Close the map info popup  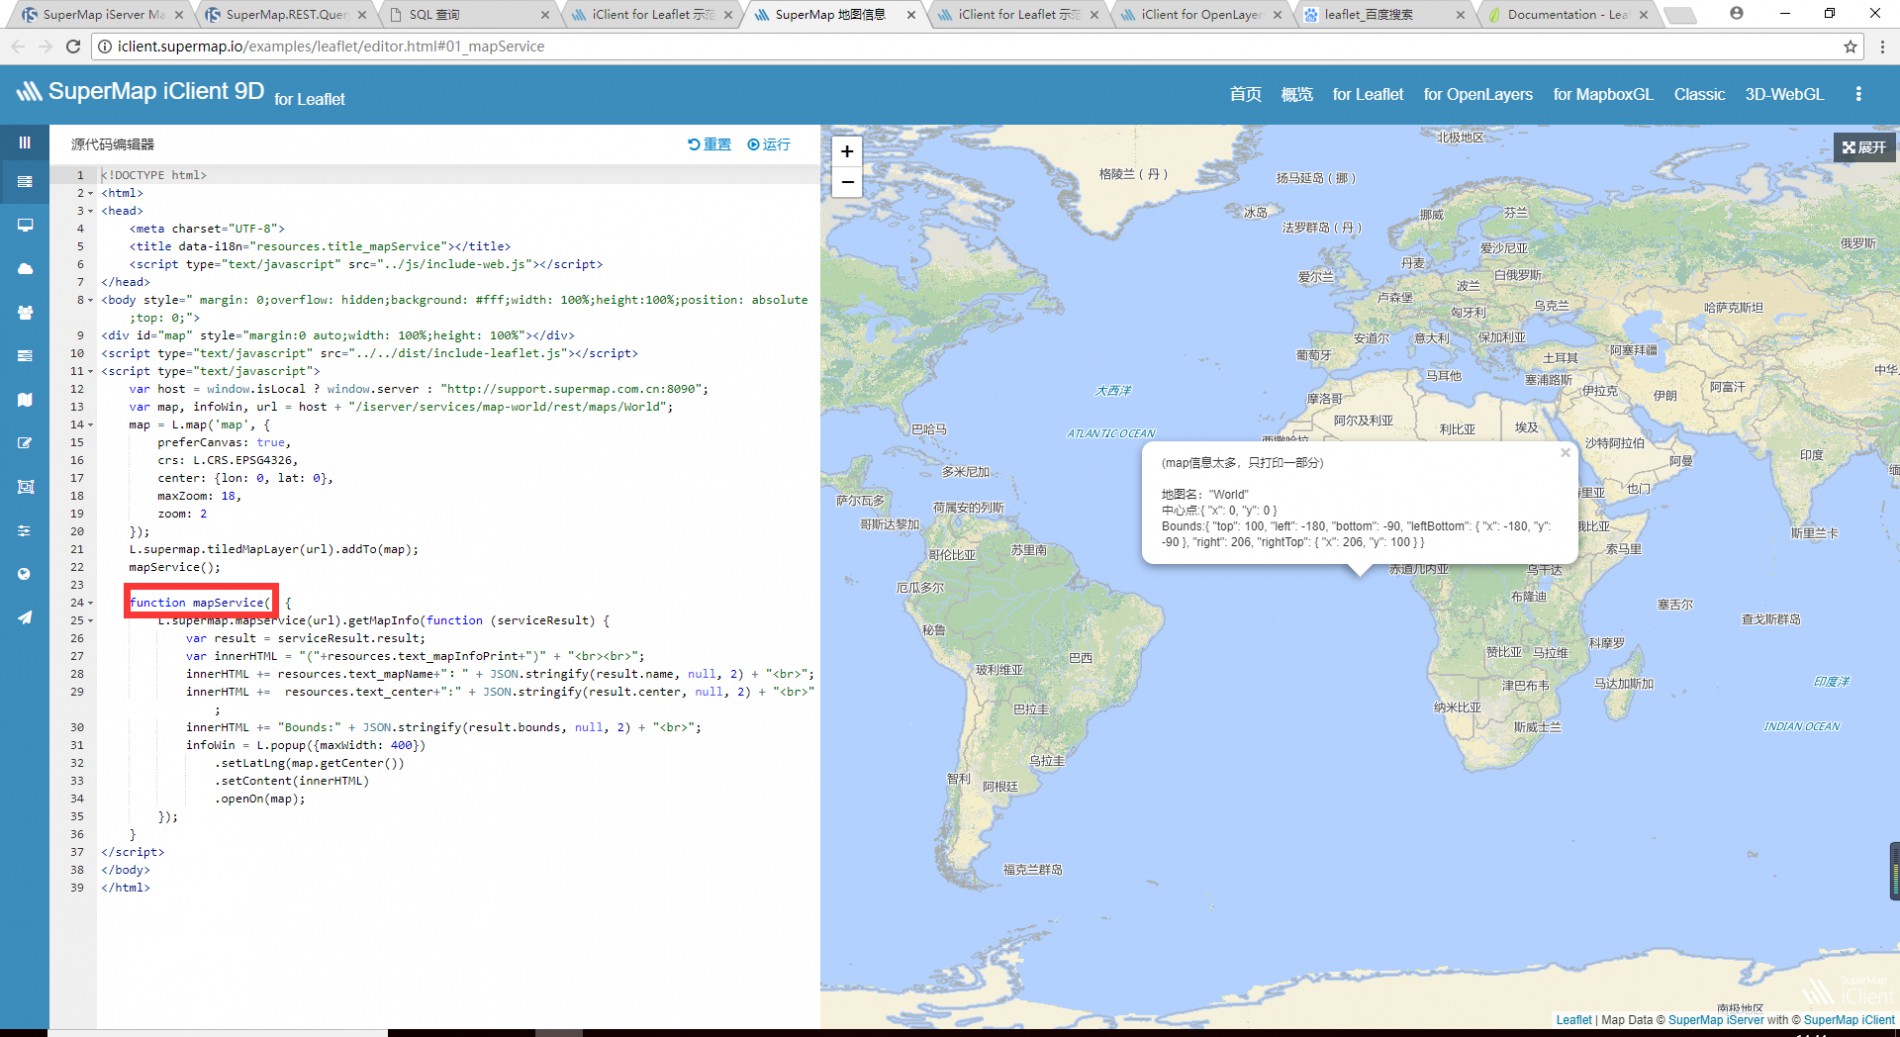pyautogui.click(x=1565, y=453)
